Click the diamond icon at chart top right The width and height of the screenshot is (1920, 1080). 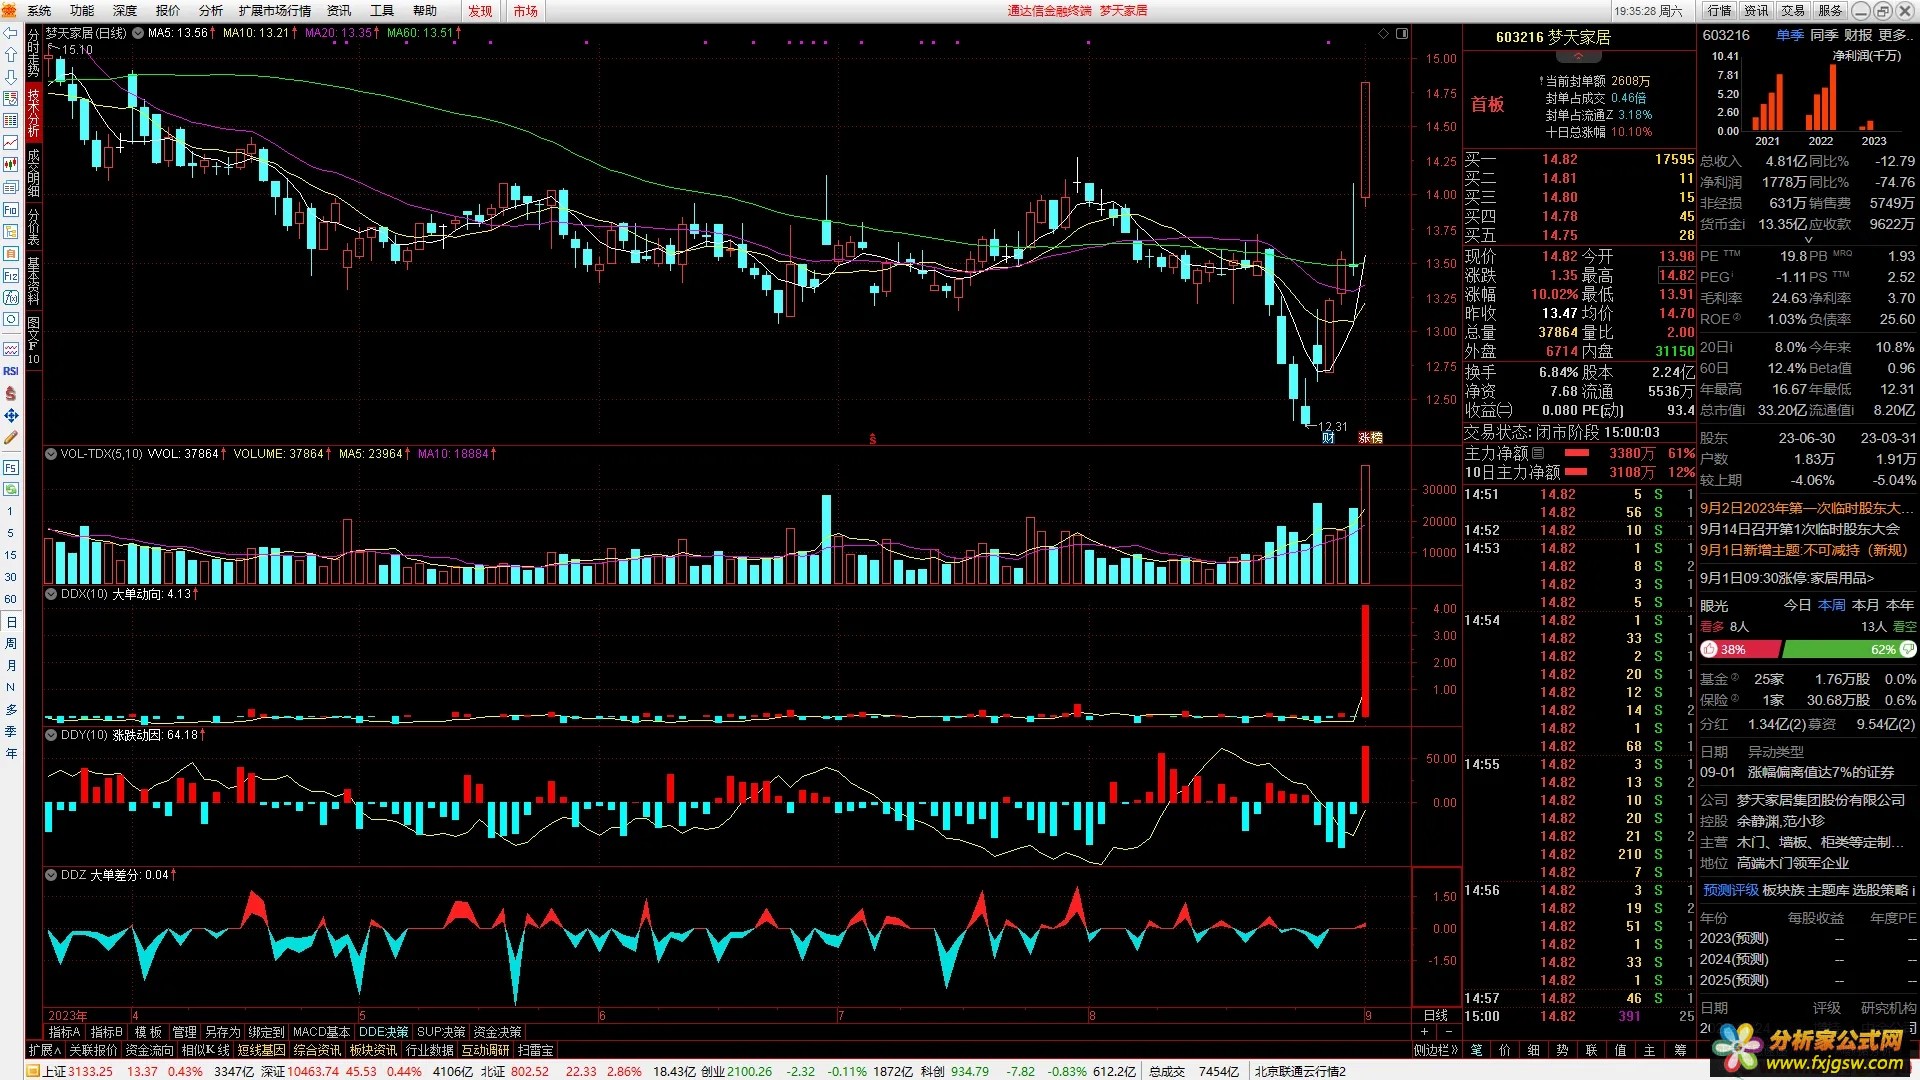(x=1384, y=33)
